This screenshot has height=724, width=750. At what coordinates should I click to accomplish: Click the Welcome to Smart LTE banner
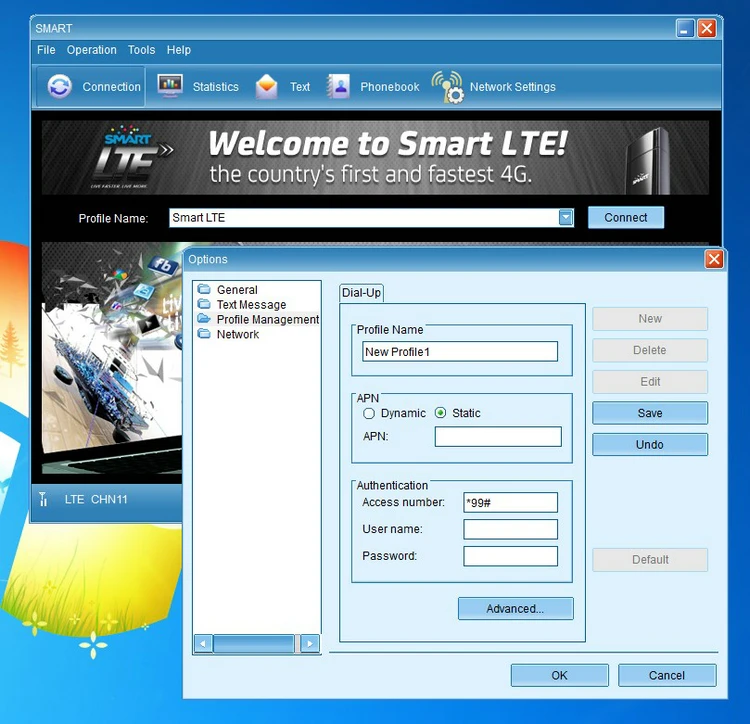pos(375,157)
